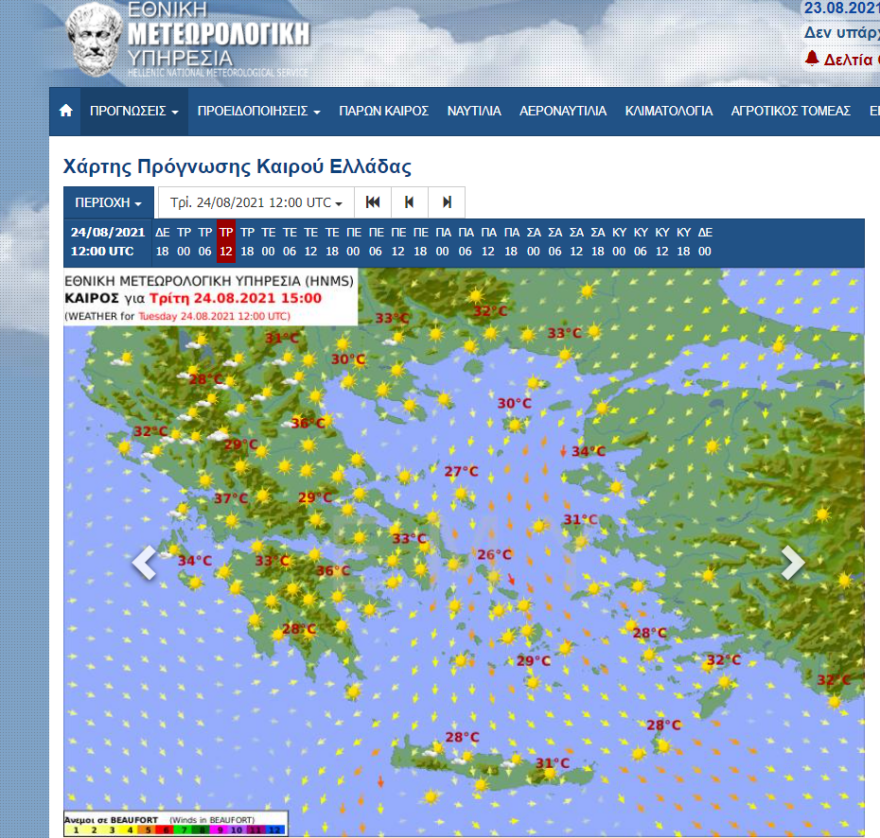Viewport: 880px width, 838px height.
Task: Click the Home icon in the navigation bar
Action: tap(64, 111)
